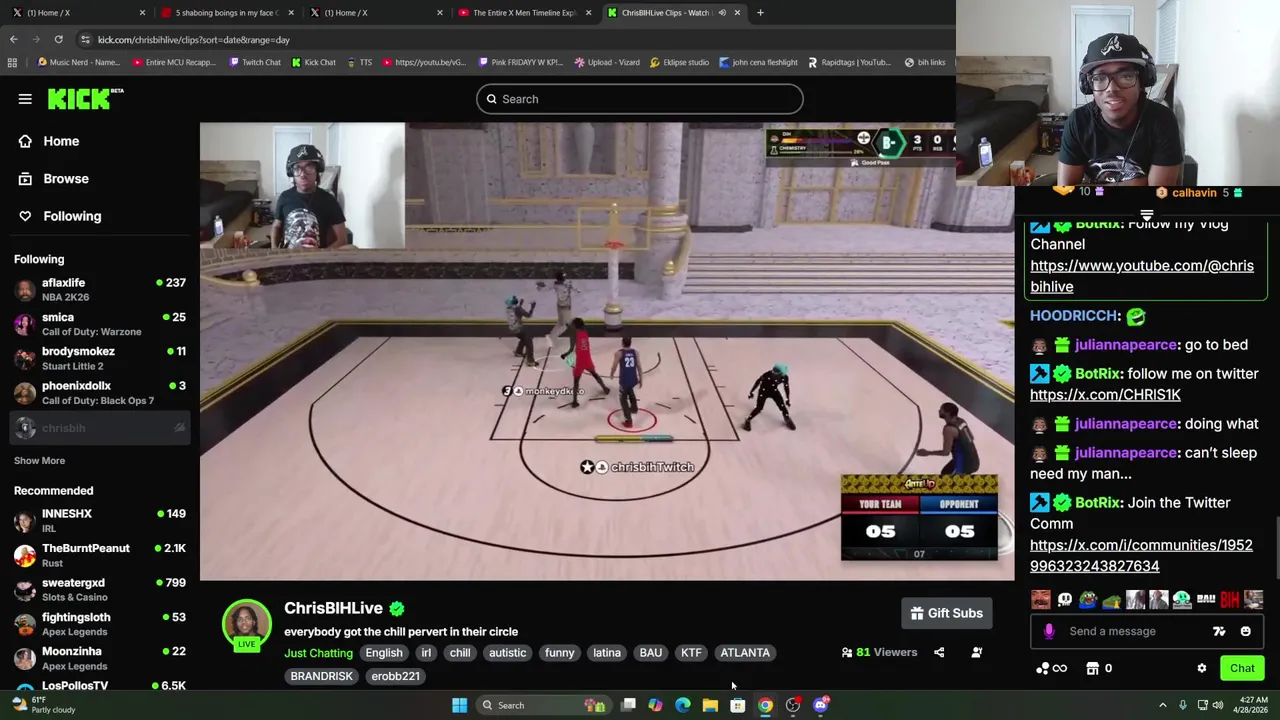Open Discord from the taskbar
Screen dimensions: 1280x720
click(821, 705)
